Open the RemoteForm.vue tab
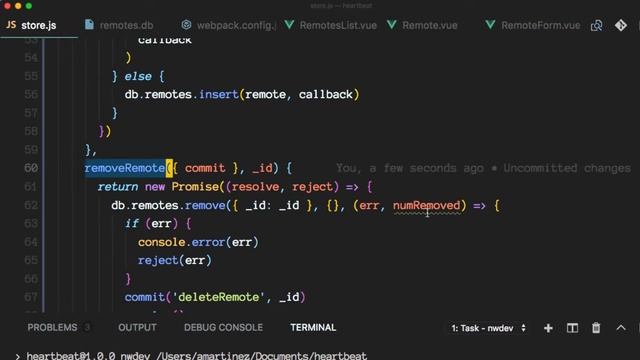The image size is (640, 360). point(540,25)
